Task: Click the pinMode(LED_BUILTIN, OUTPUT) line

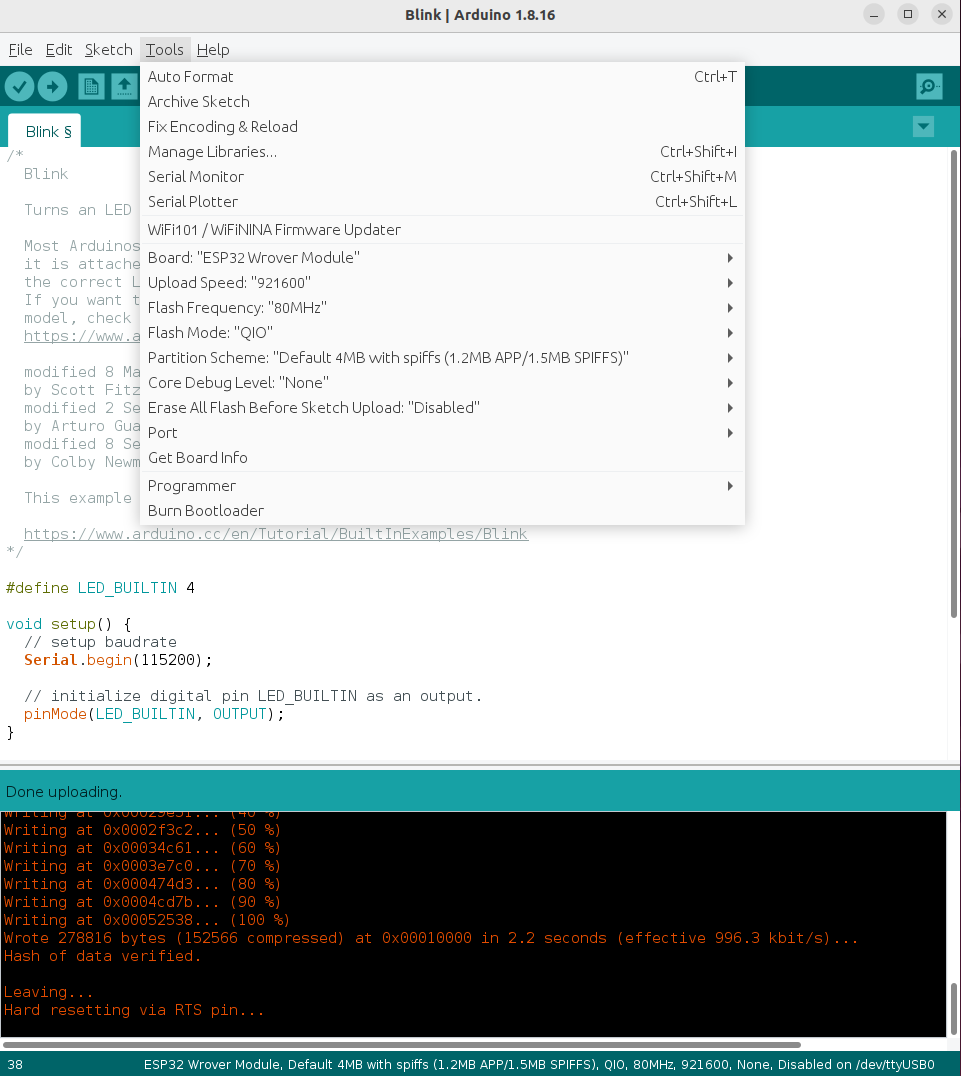Action: tap(154, 714)
